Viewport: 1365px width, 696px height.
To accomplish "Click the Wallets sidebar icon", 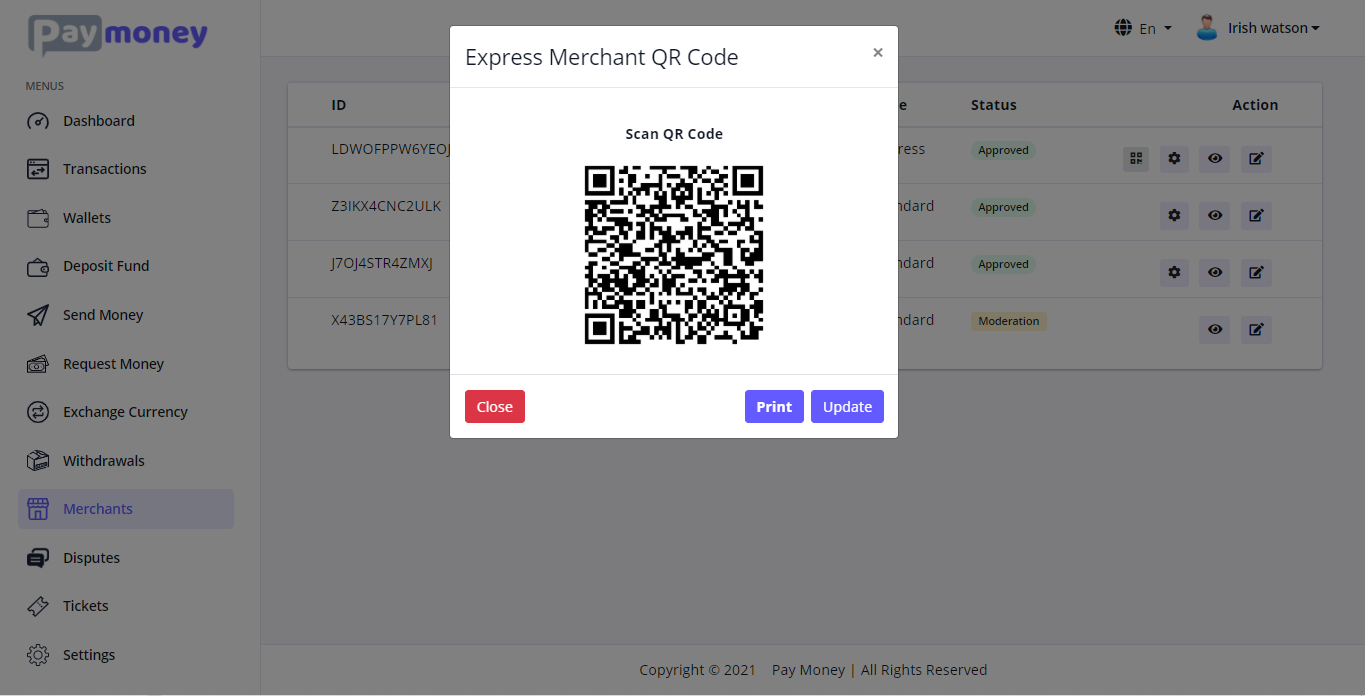I will [37, 217].
